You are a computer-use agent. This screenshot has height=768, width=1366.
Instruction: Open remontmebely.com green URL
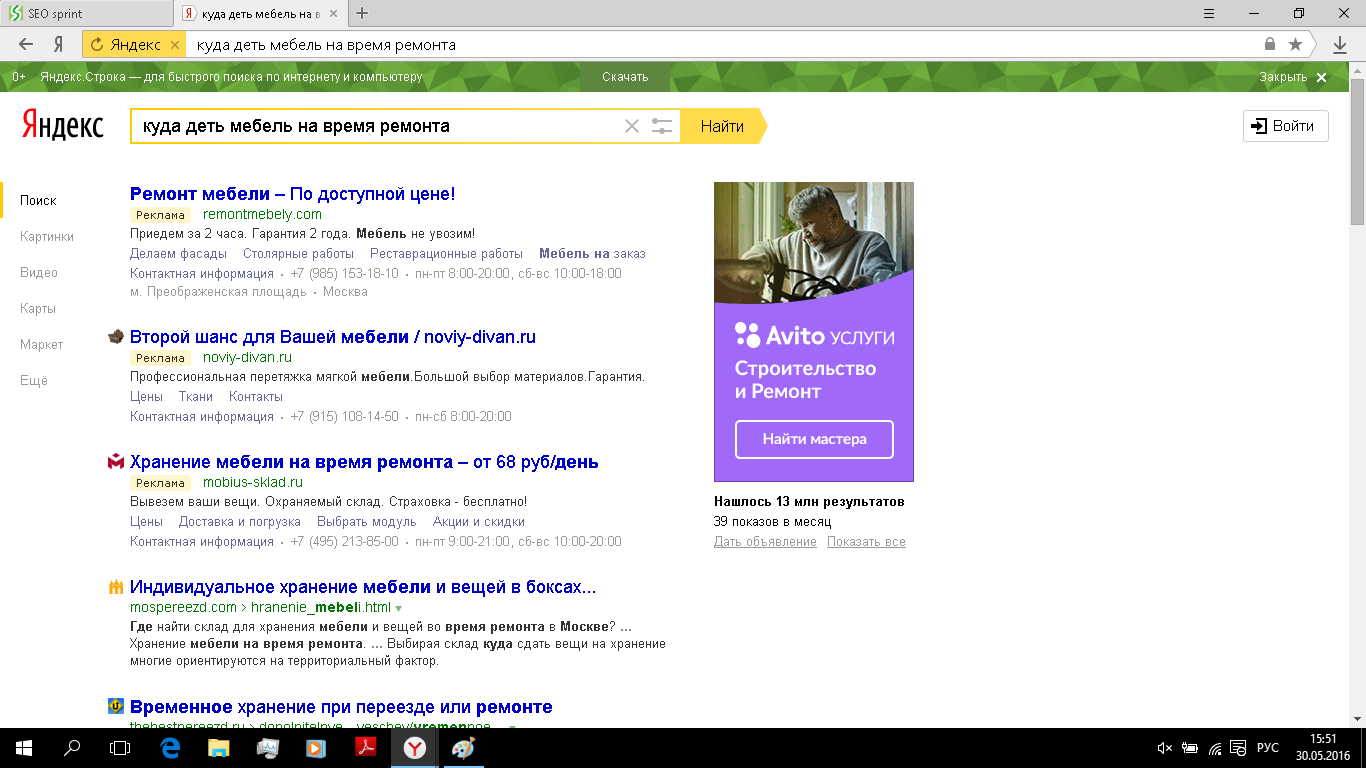262,214
